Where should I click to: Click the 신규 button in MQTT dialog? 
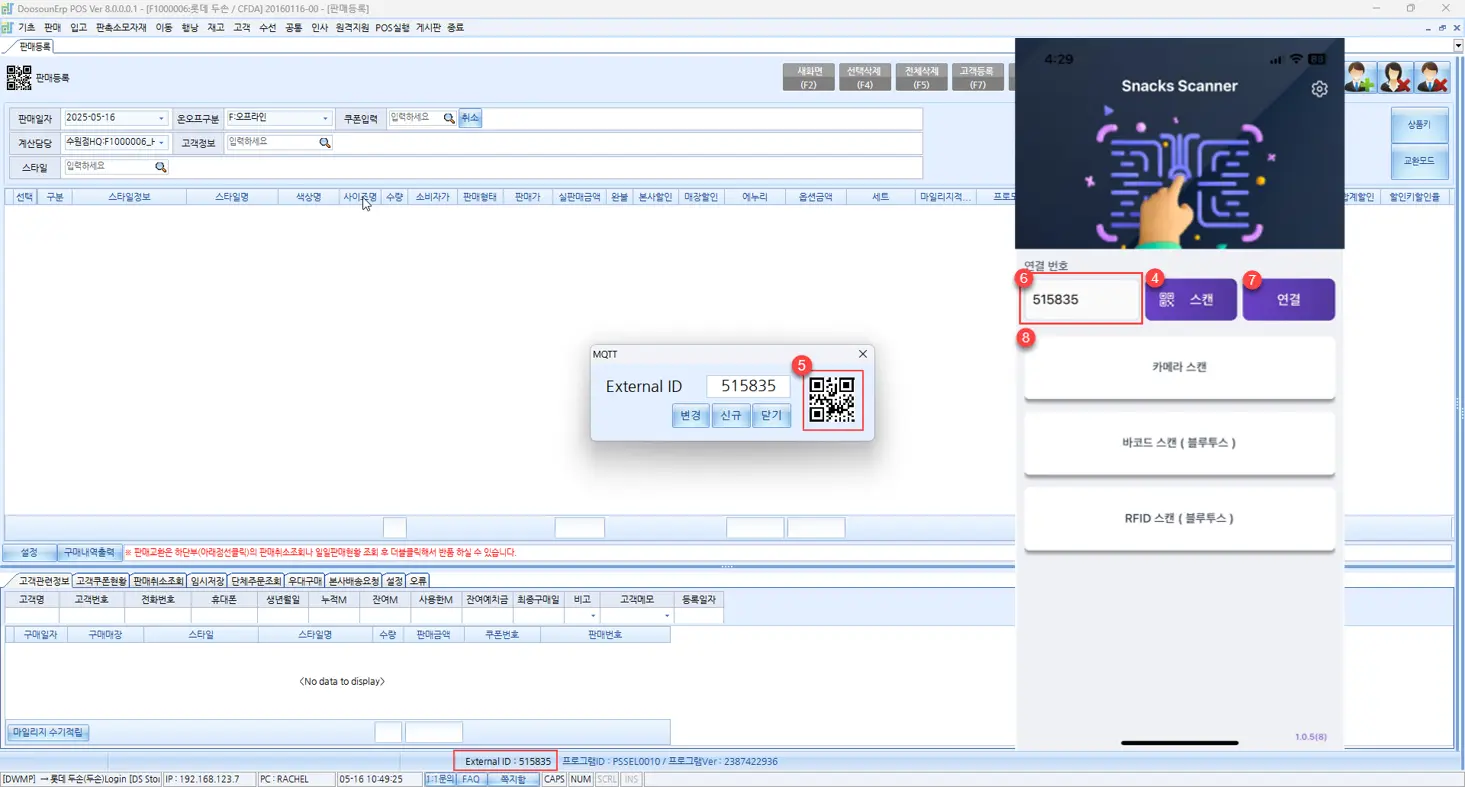(731, 415)
